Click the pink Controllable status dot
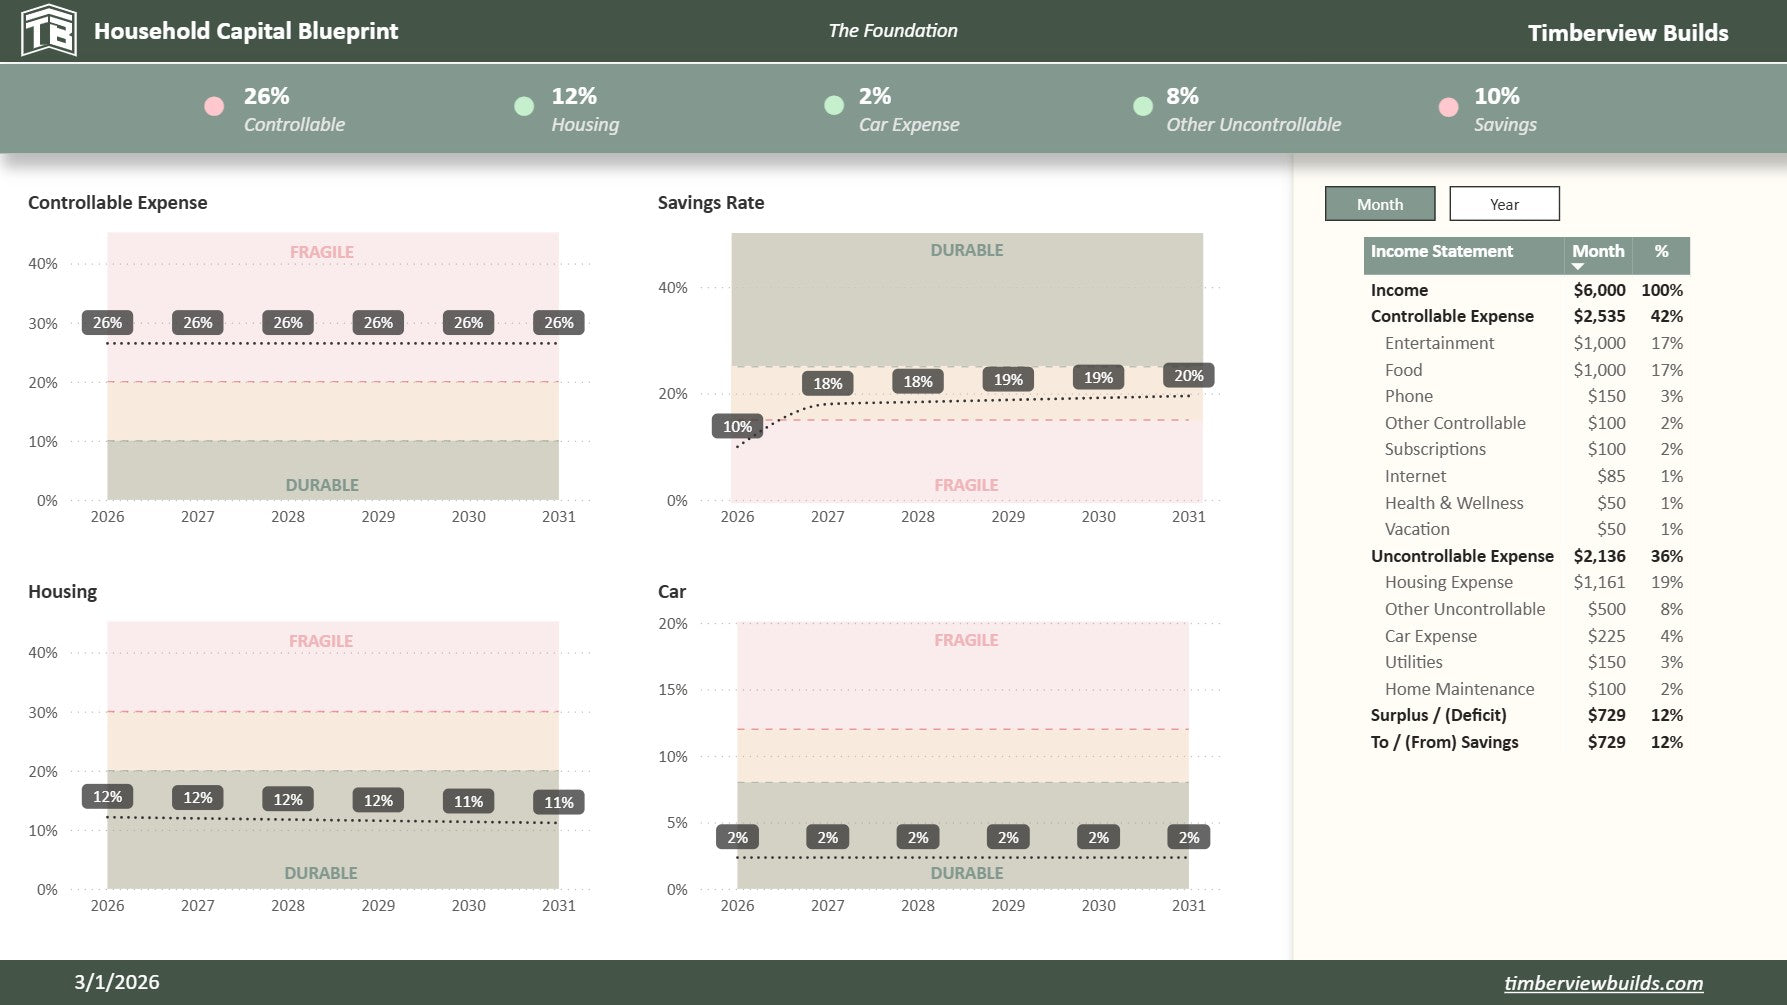Screen dimensions: 1787x1005 tap(214, 107)
